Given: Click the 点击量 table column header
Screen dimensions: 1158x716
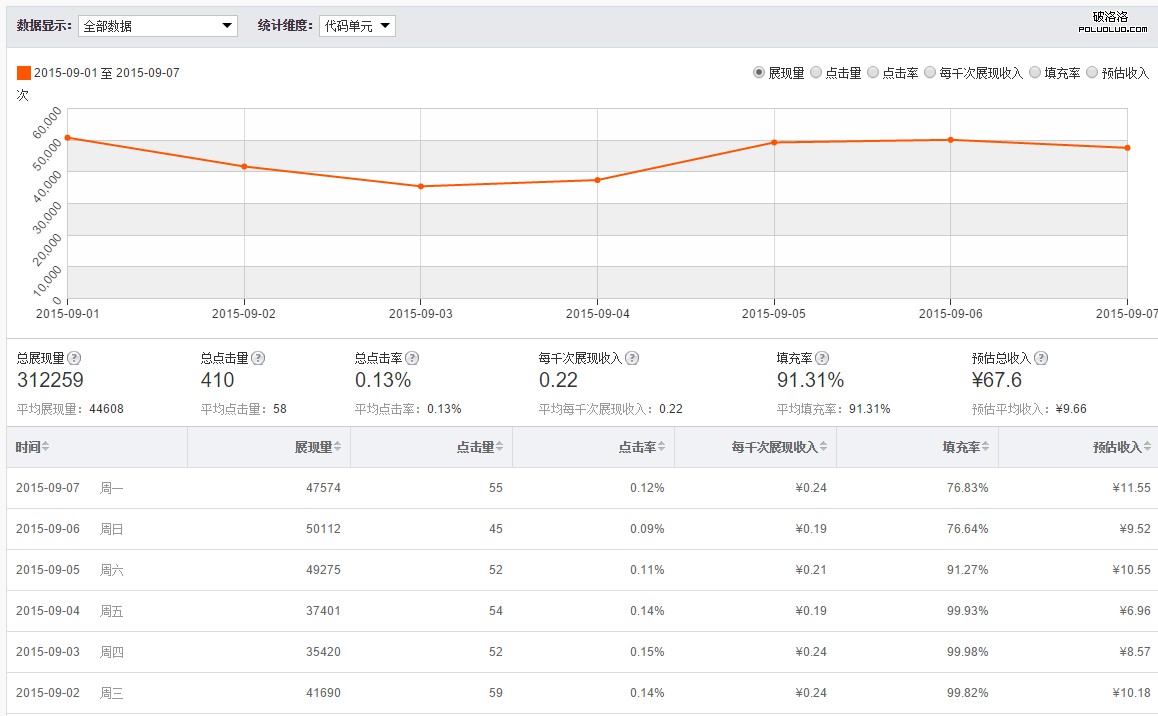Looking at the screenshot, I should click(475, 448).
